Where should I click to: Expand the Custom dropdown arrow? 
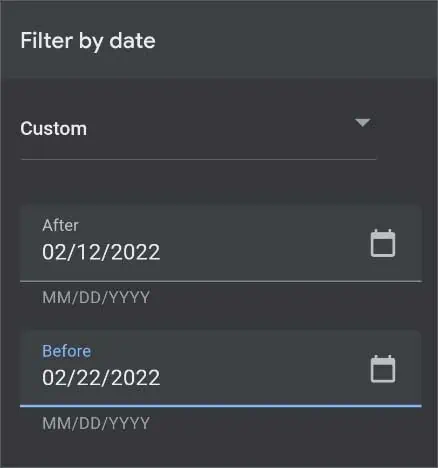pos(363,123)
